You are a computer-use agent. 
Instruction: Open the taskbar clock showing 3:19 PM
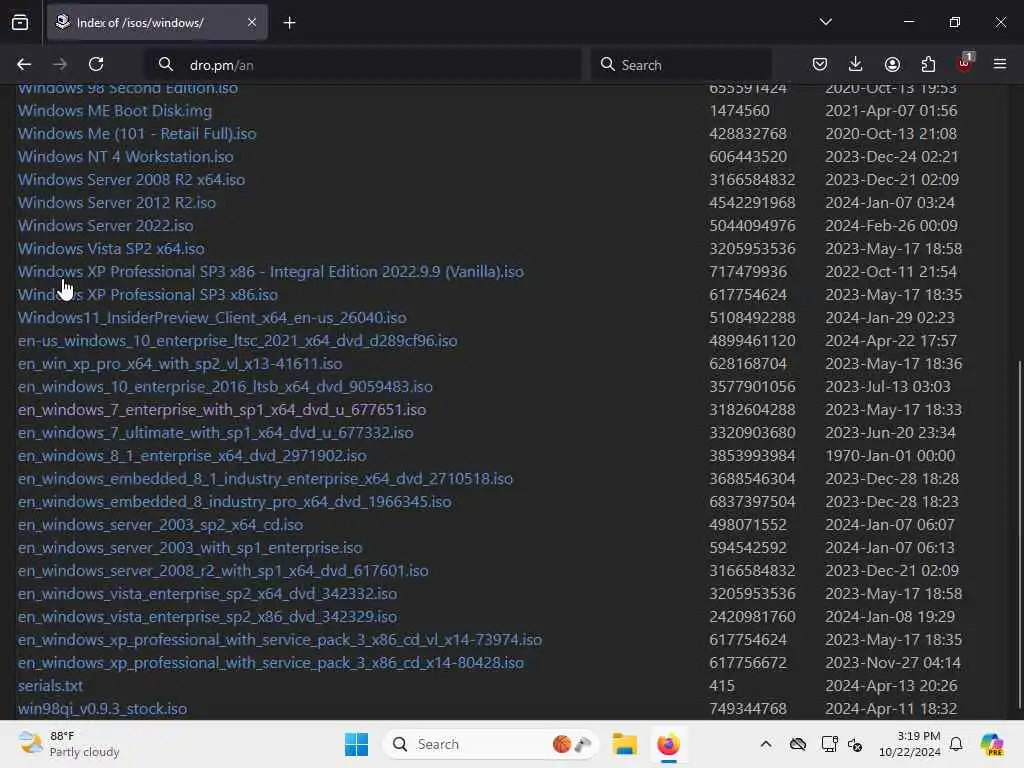click(x=910, y=744)
